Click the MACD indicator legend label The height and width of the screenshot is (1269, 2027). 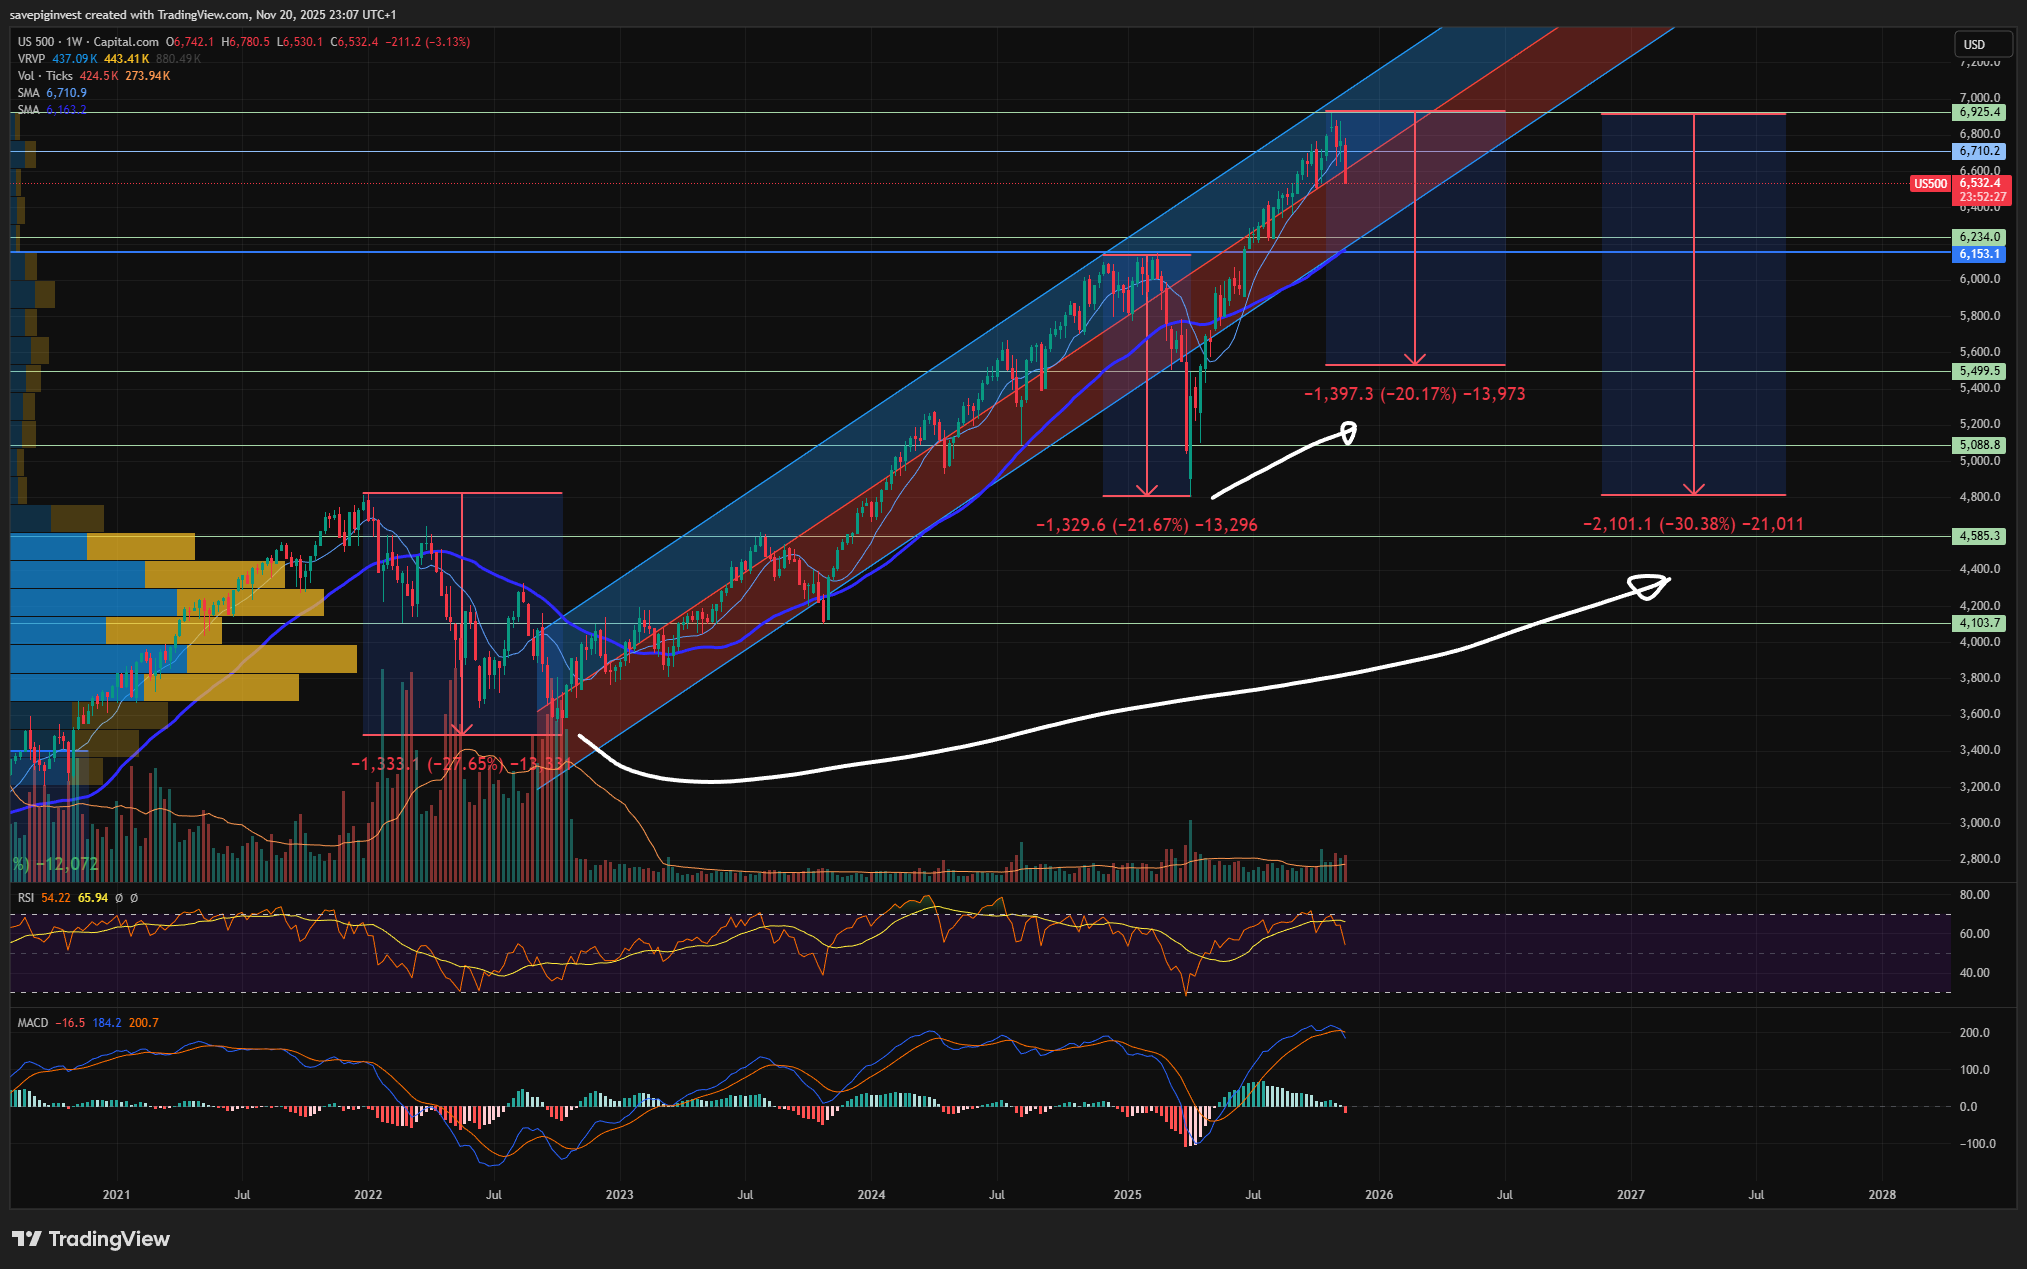point(33,1023)
